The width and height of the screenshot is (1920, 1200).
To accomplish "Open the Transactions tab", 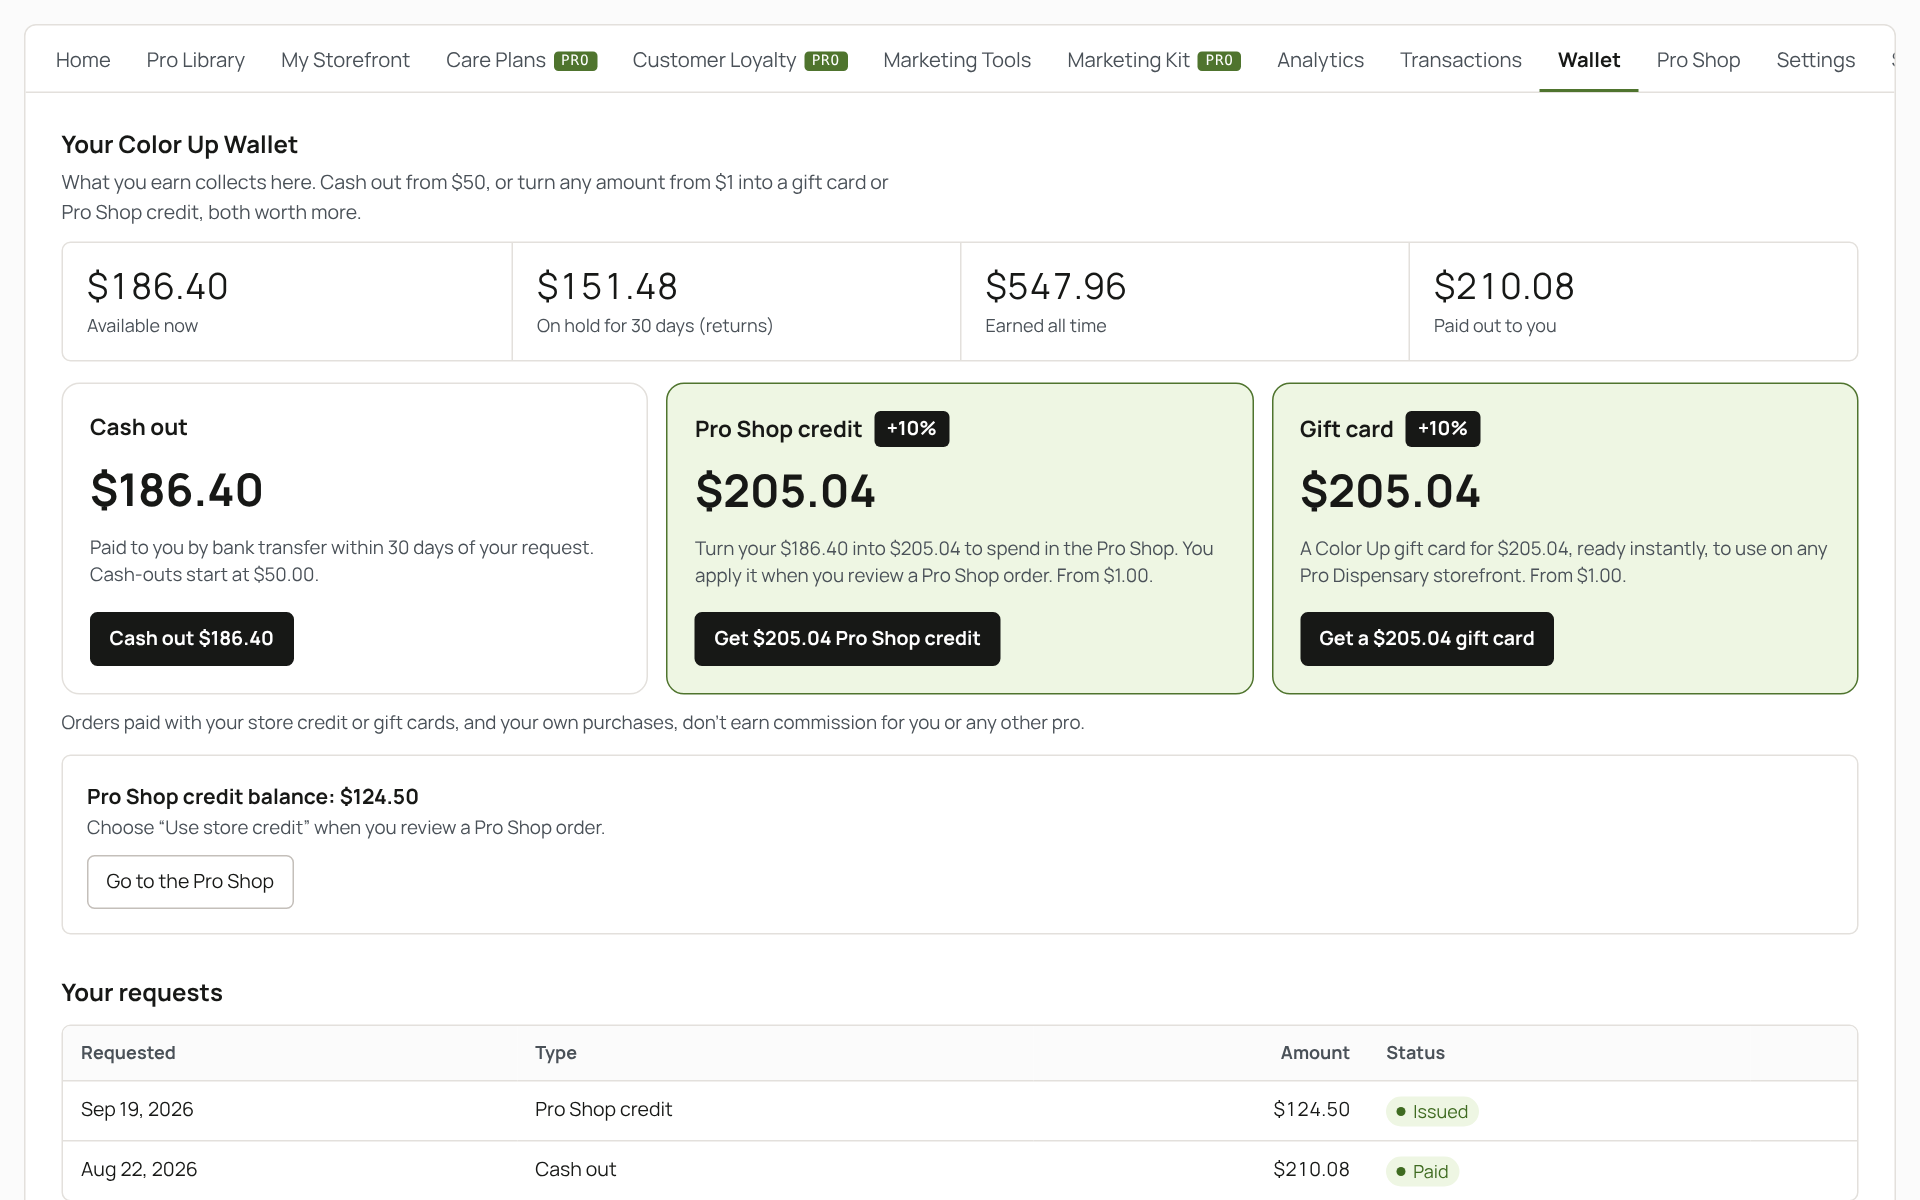I will [1460, 60].
